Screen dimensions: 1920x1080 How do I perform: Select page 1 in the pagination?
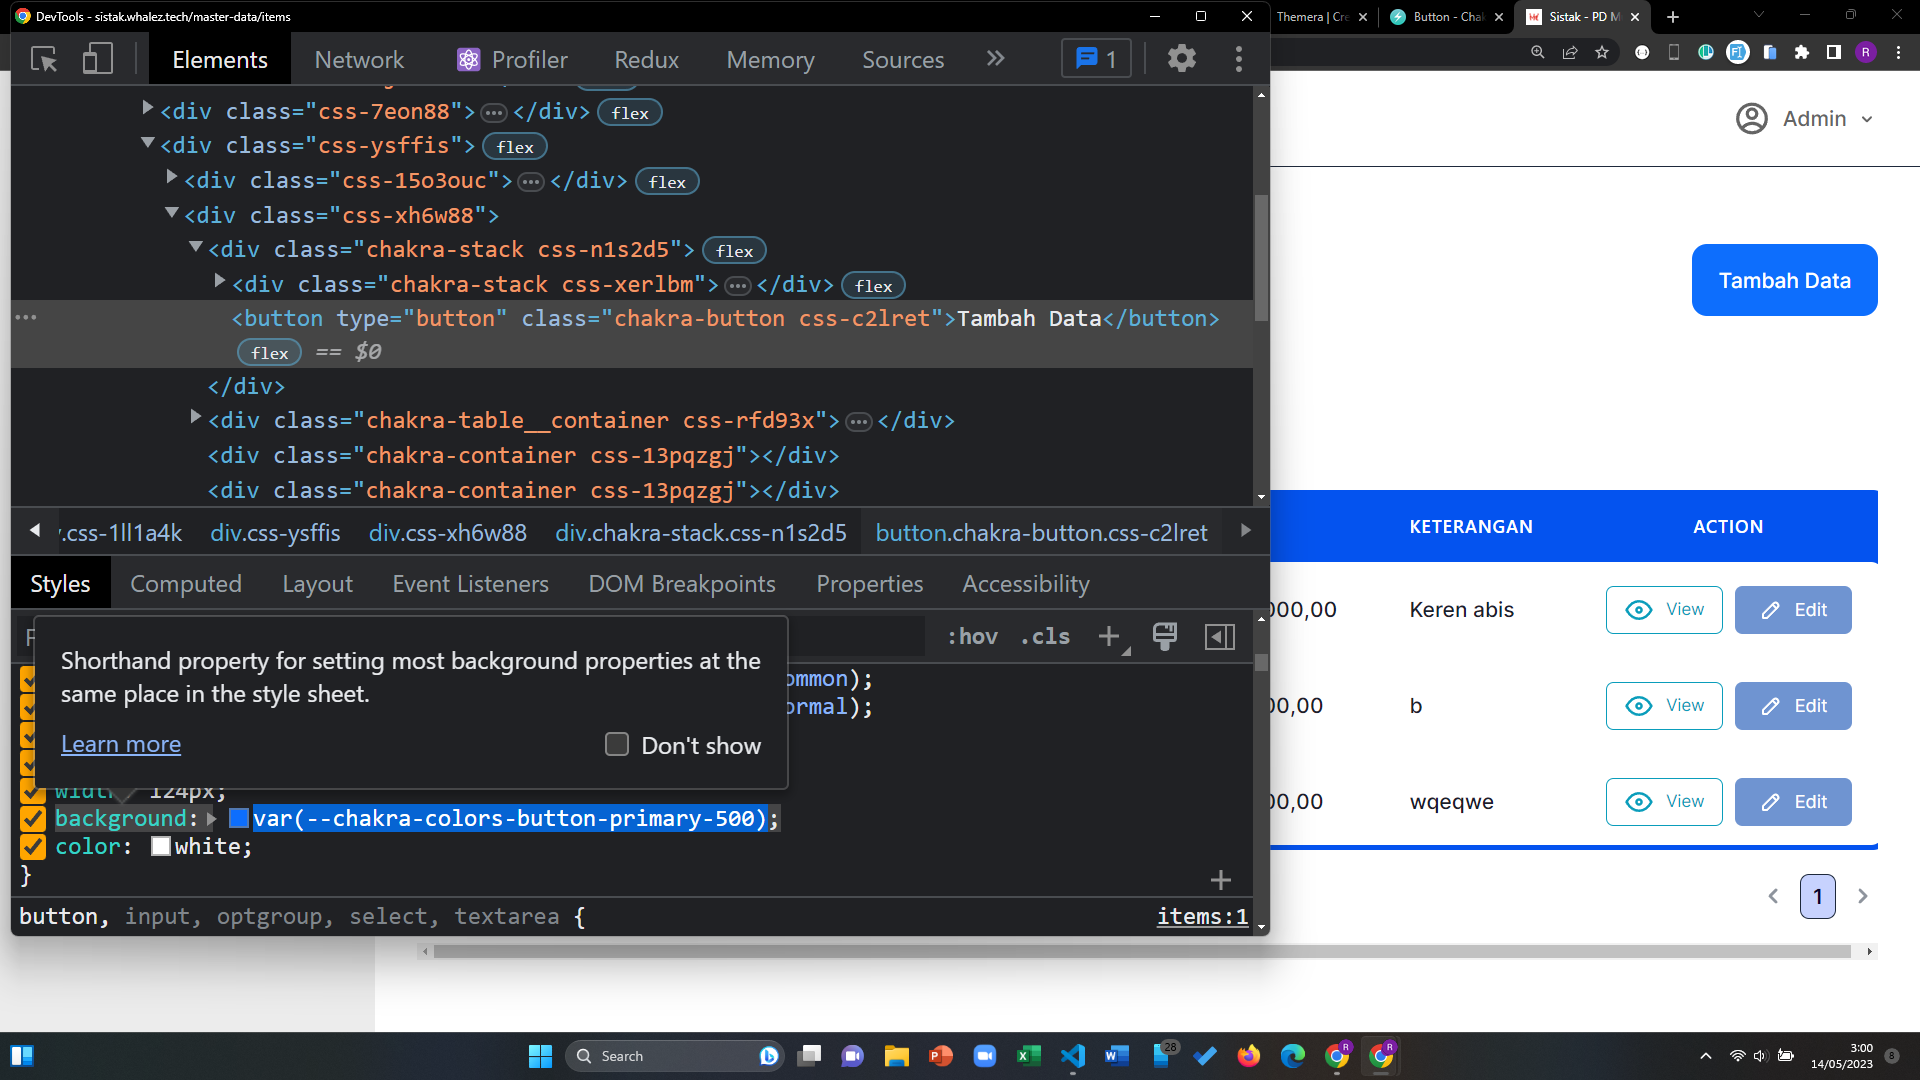pyautogui.click(x=1818, y=896)
